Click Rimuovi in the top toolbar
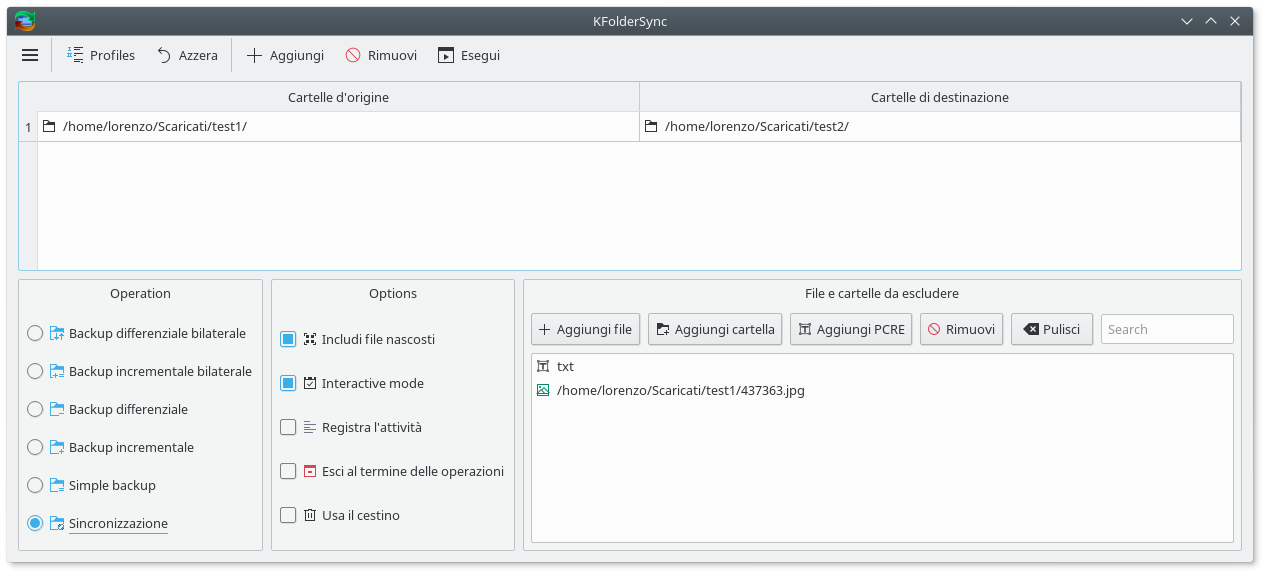Viewport: 1266px width, 575px height. 381,56
